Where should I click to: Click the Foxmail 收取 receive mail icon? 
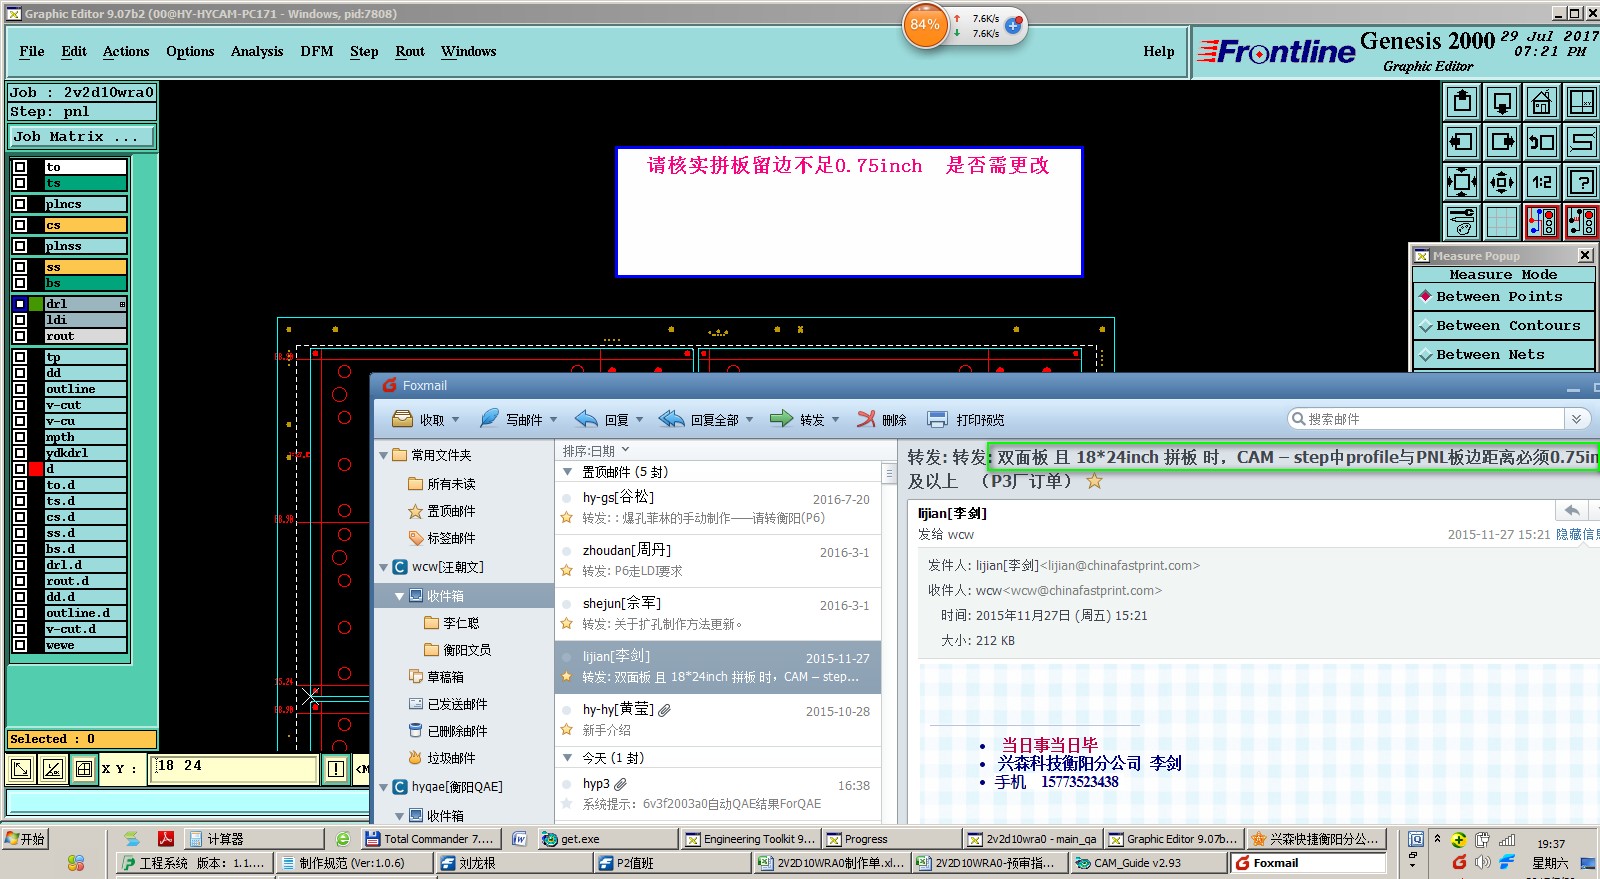coord(403,419)
